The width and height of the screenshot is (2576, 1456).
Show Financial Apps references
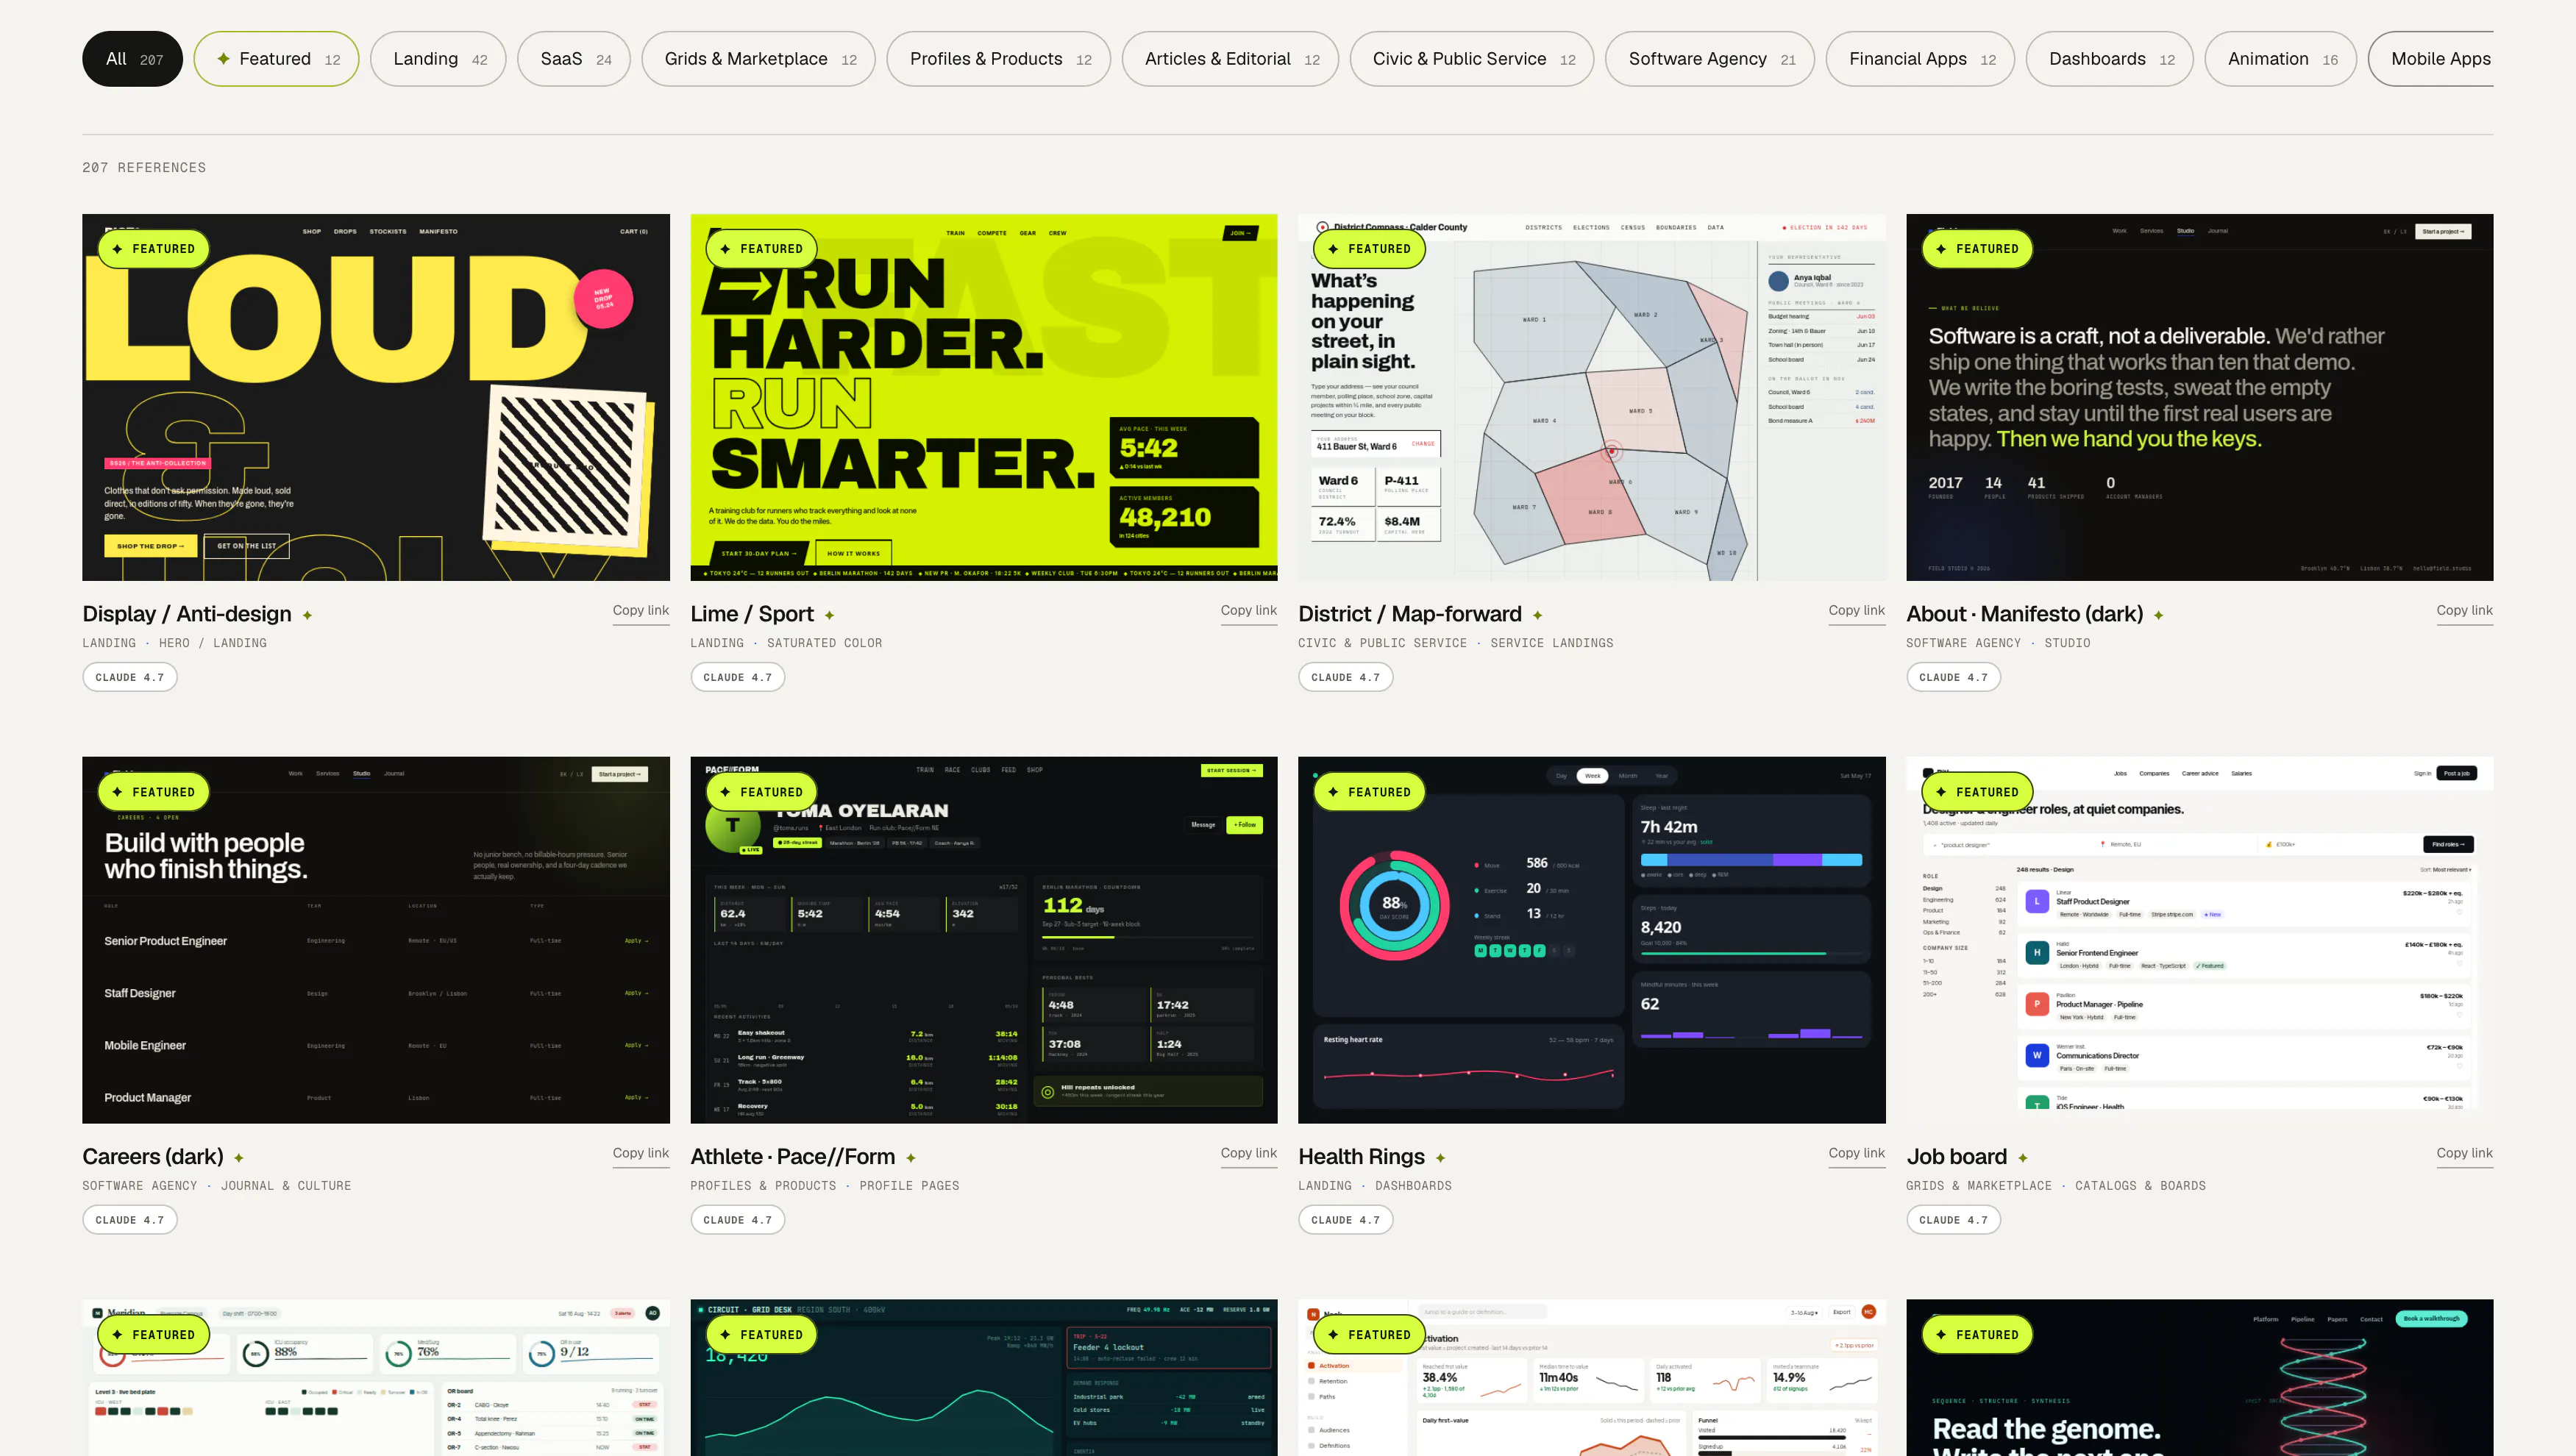click(x=1920, y=59)
